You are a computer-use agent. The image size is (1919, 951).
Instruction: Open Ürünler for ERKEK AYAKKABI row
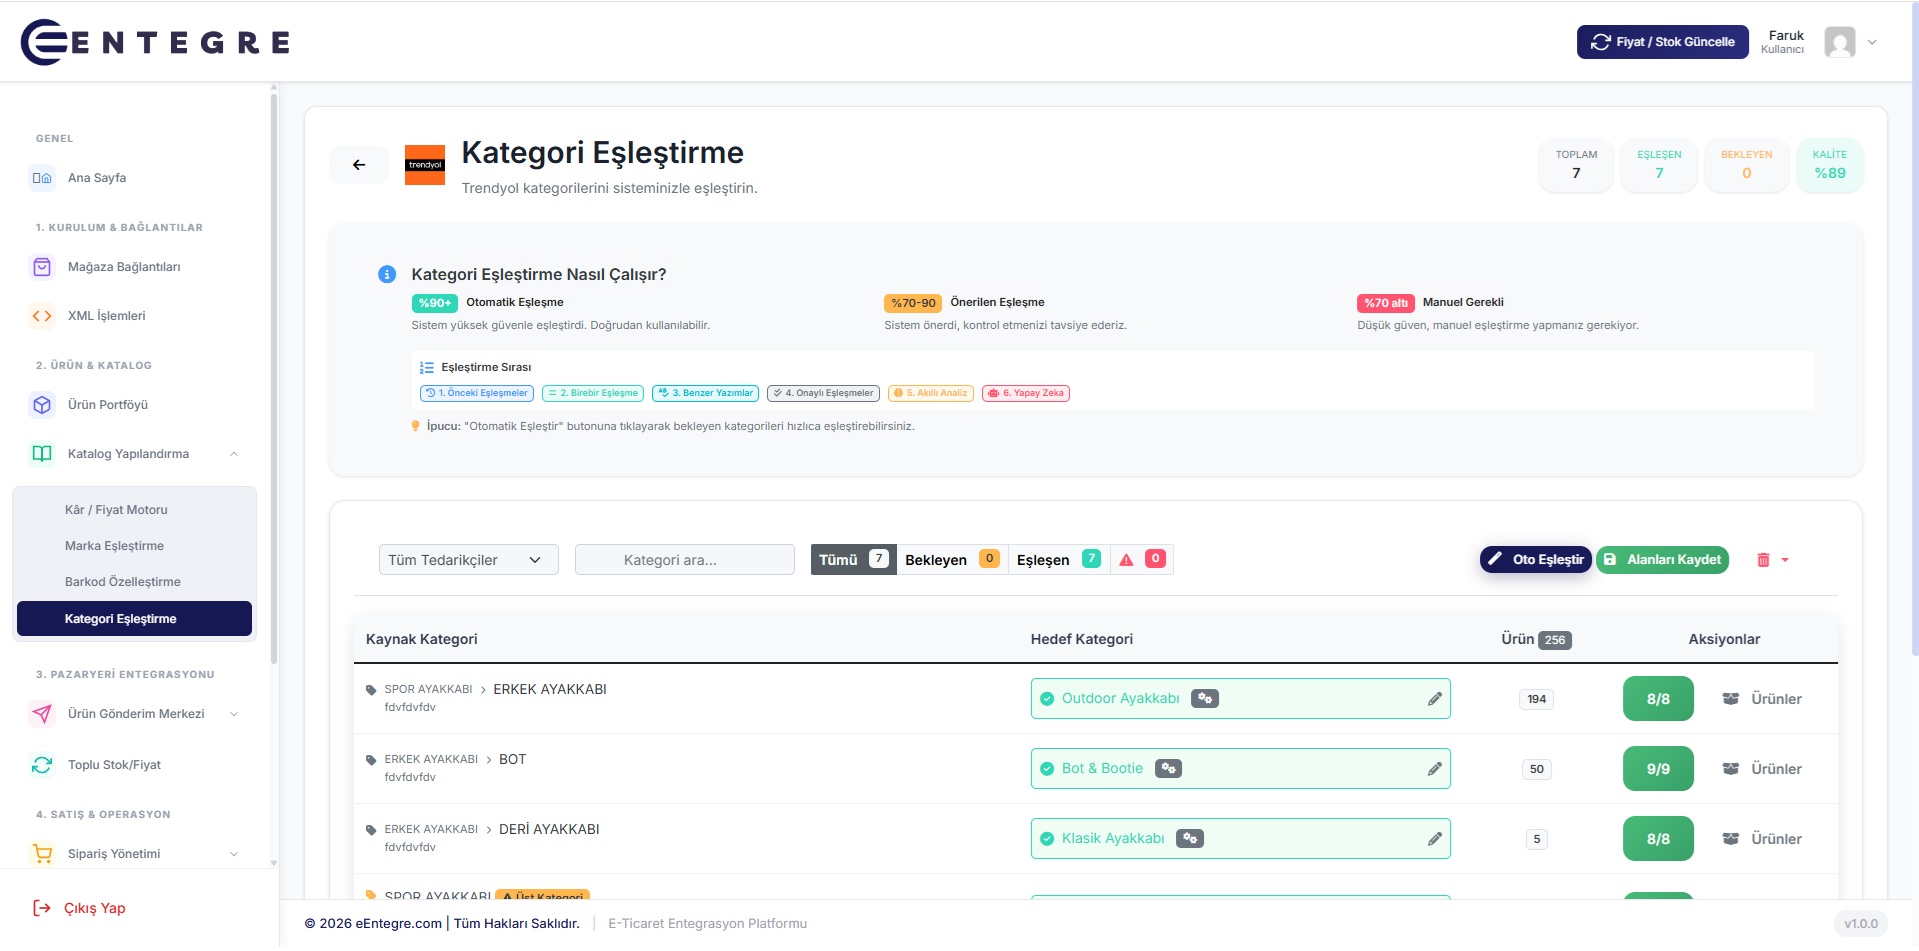1762,699
